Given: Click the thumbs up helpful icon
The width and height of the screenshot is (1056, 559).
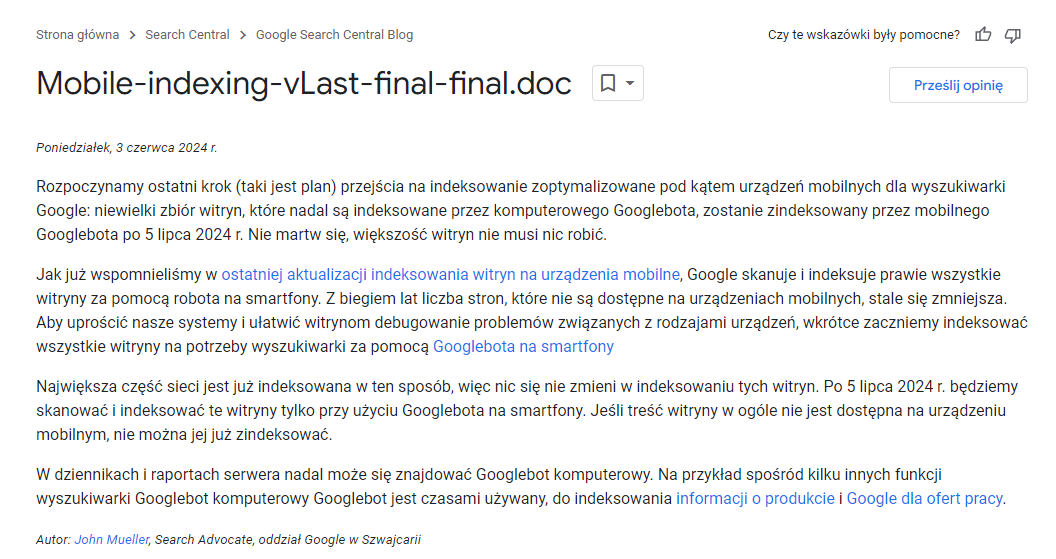Looking at the screenshot, I should [983, 35].
